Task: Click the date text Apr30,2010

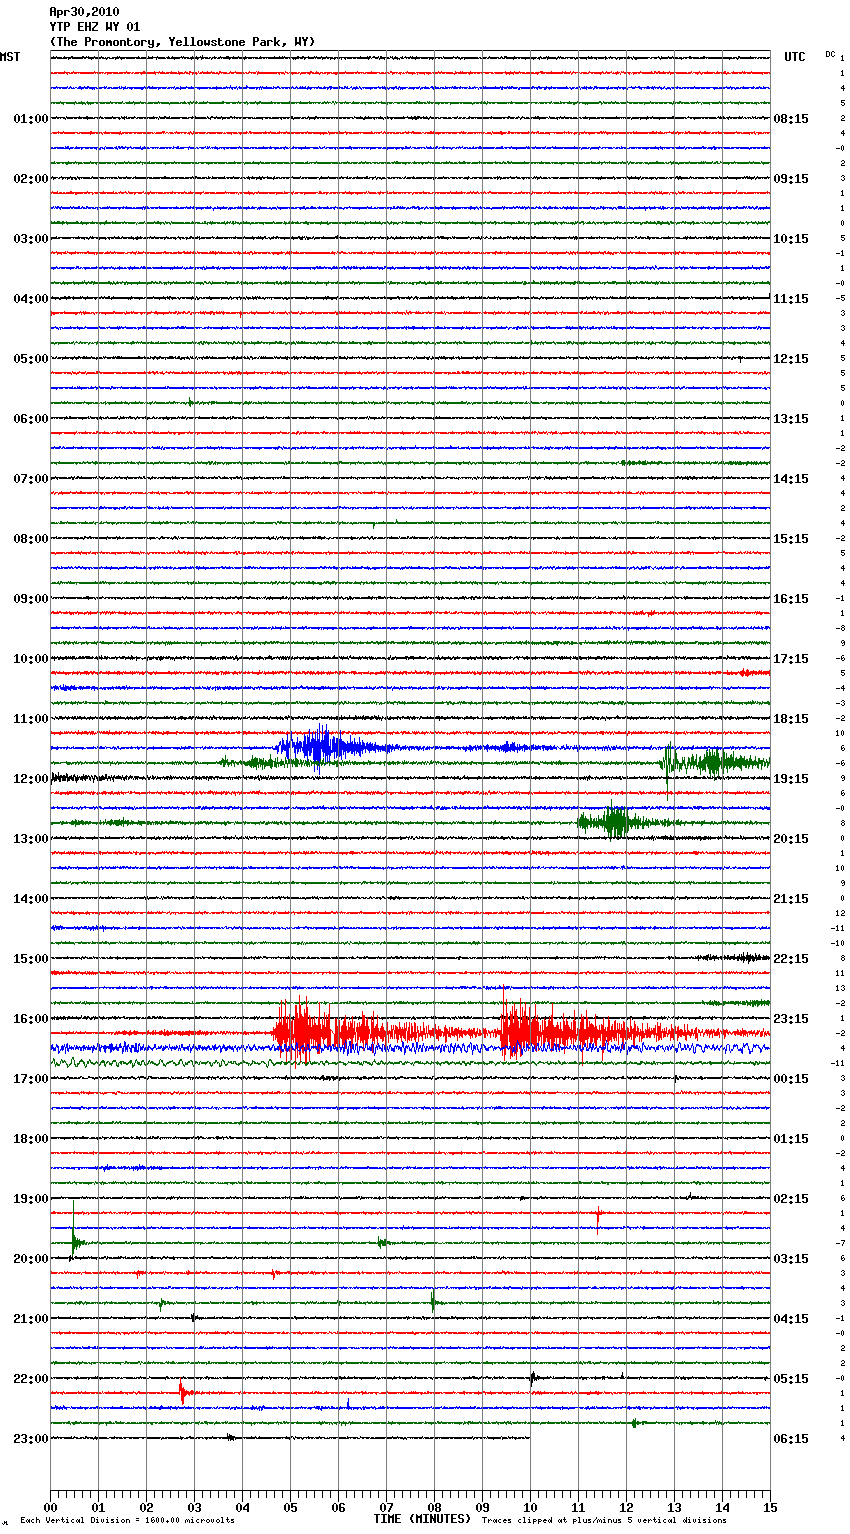Action: tap(84, 12)
